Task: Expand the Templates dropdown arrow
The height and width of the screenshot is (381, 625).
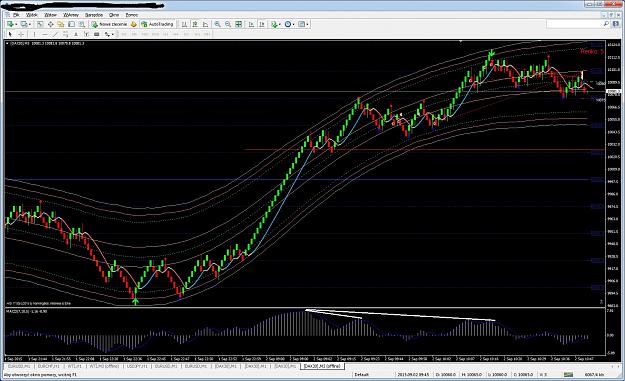Action: coord(307,24)
